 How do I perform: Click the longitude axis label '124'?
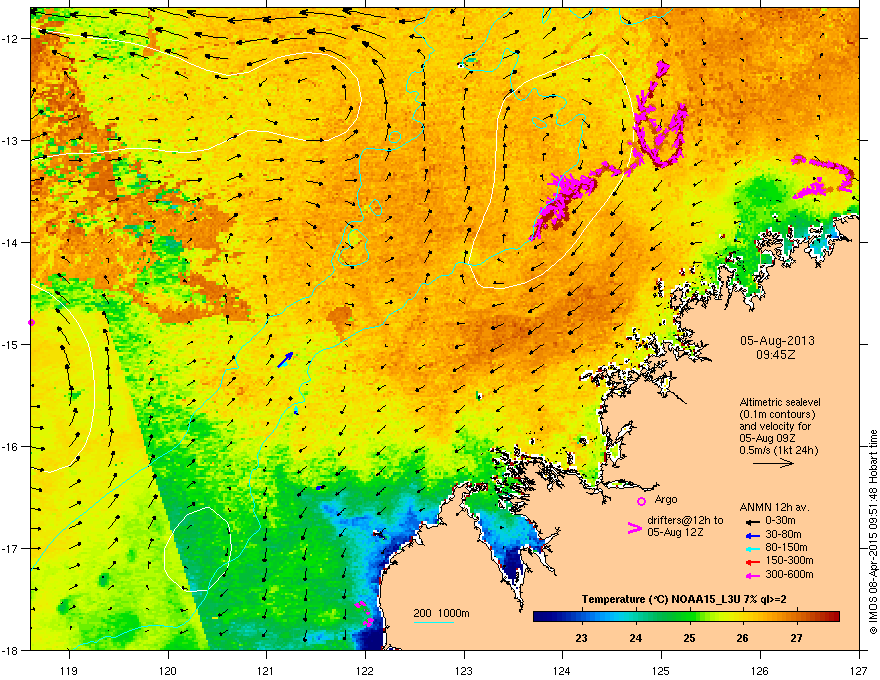point(562,670)
